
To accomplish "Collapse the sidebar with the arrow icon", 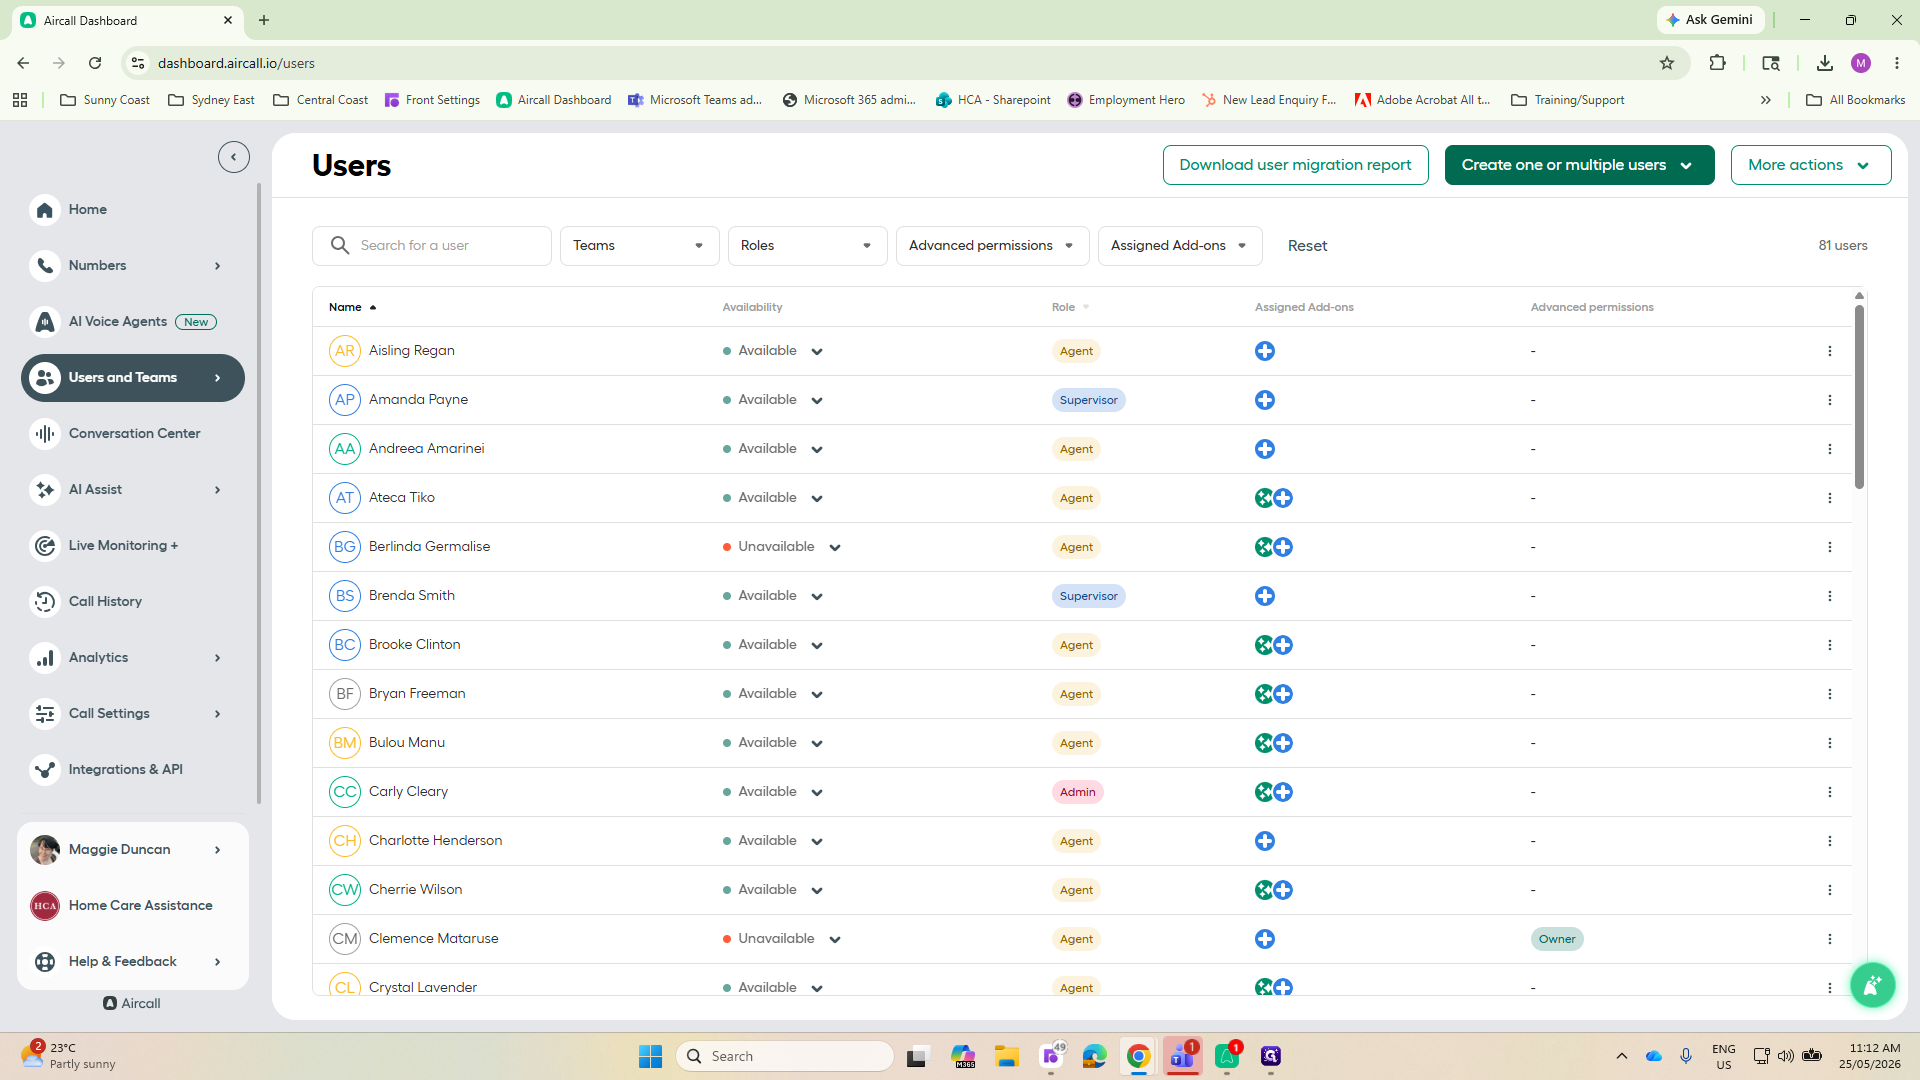I will tap(234, 157).
